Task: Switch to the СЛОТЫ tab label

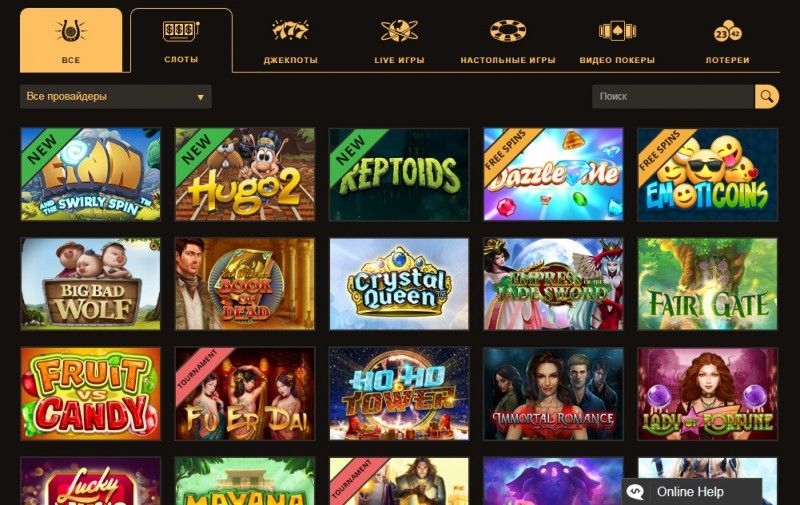Action: pyautogui.click(x=181, y=60)
